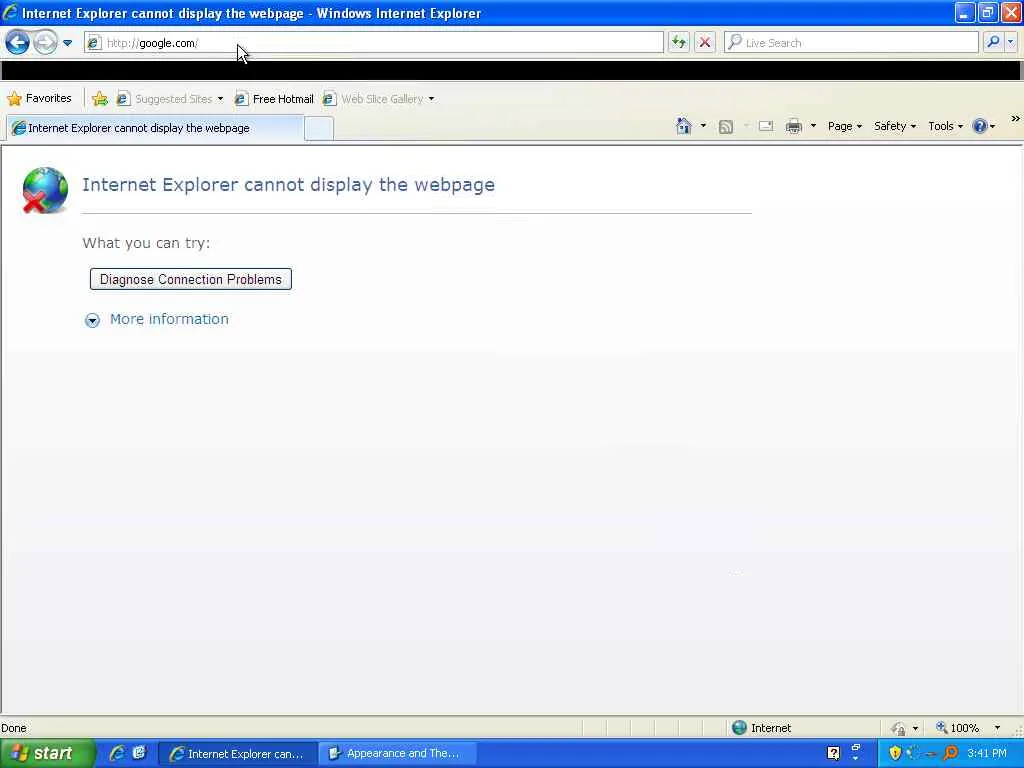Click the google.com address bar field
The image size is (1024, 768).
374,43
